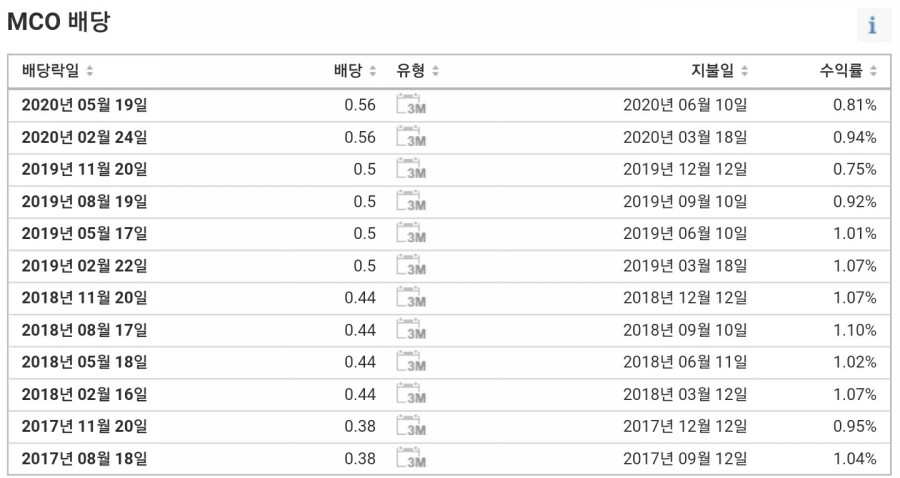Click the 지불일 header label

coord(712,71)
